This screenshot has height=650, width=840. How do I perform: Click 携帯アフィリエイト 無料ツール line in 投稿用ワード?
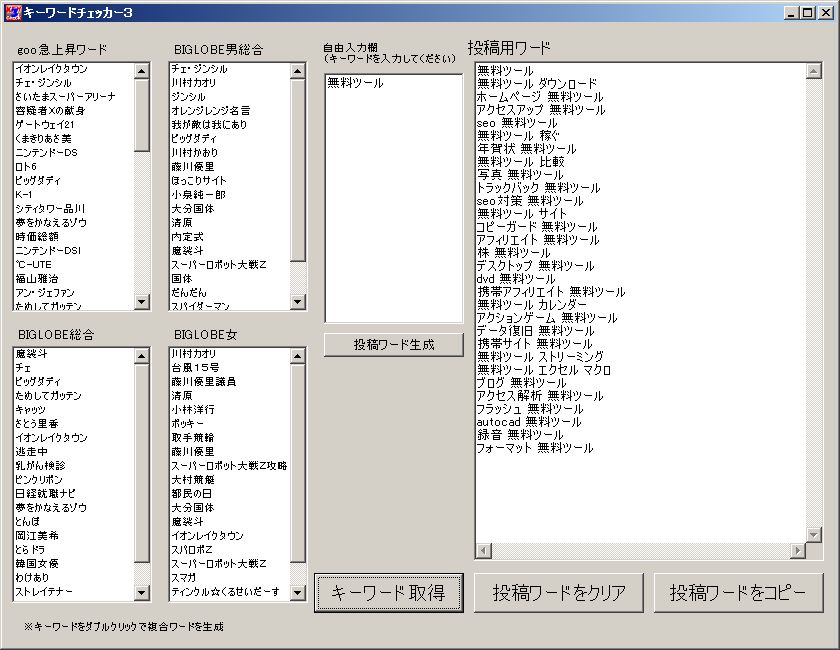click(x=551, y=292)
